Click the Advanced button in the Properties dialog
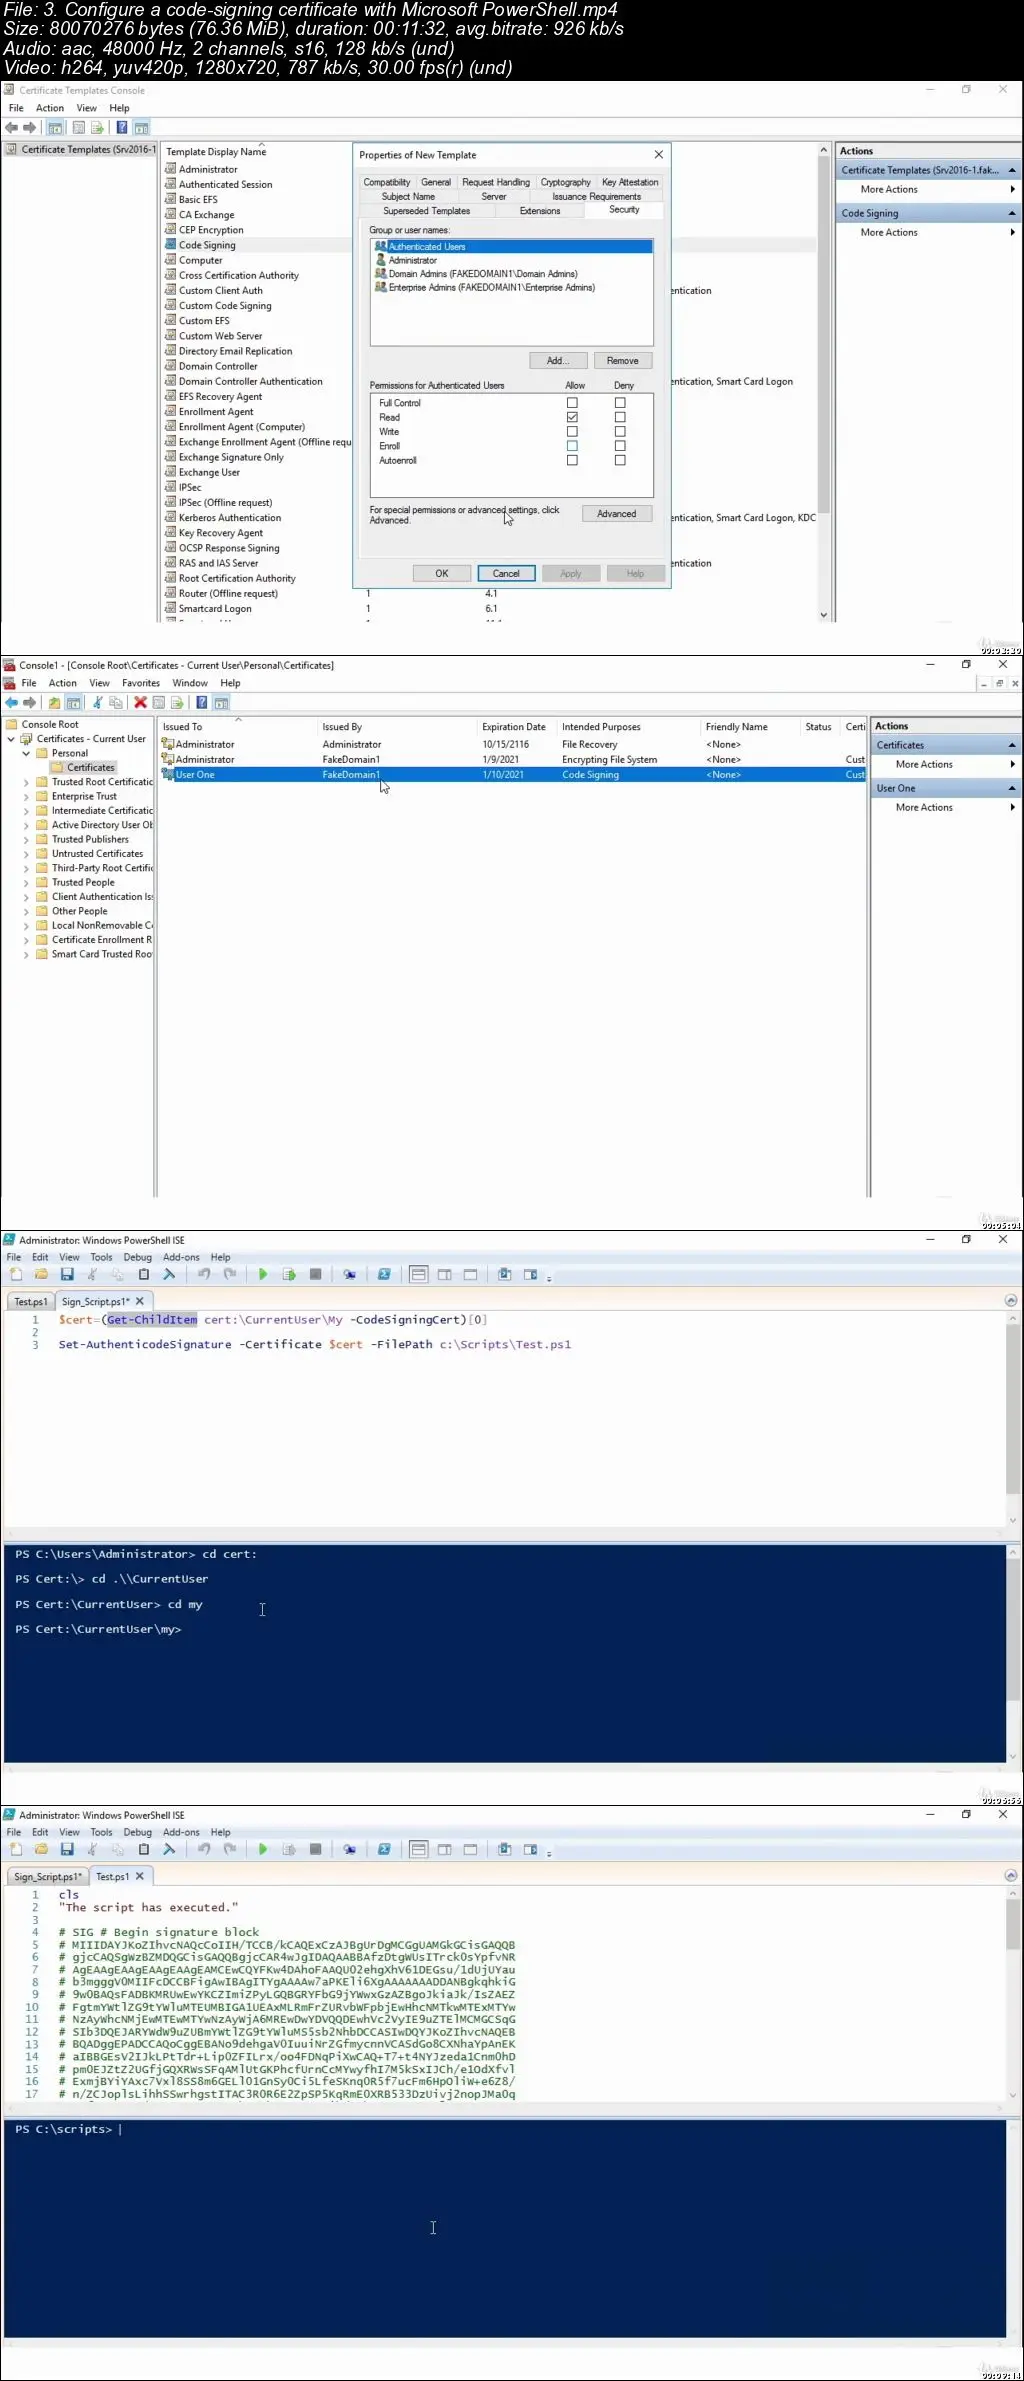 coord(616,514)
